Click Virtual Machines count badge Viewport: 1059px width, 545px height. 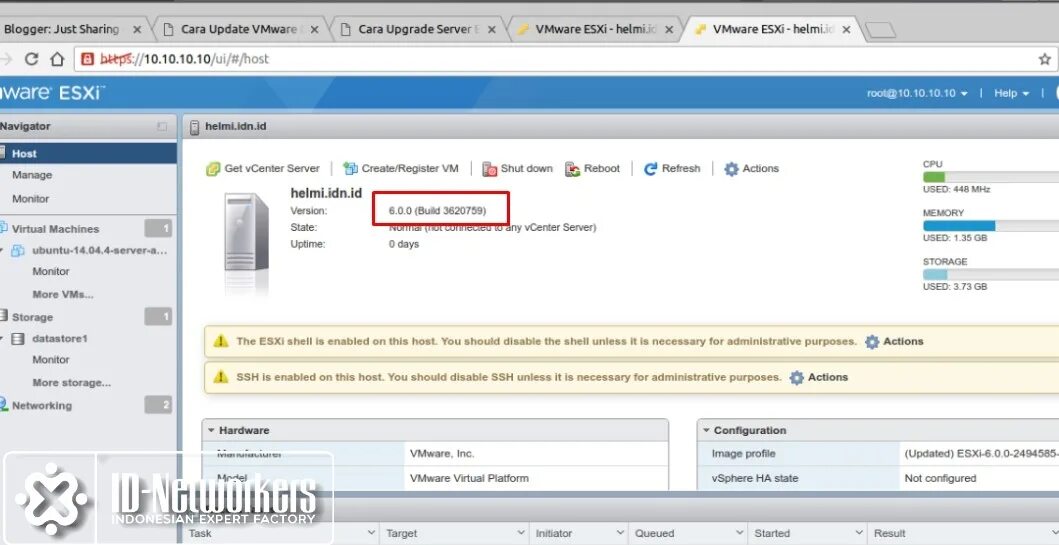(x=158, y=229)
